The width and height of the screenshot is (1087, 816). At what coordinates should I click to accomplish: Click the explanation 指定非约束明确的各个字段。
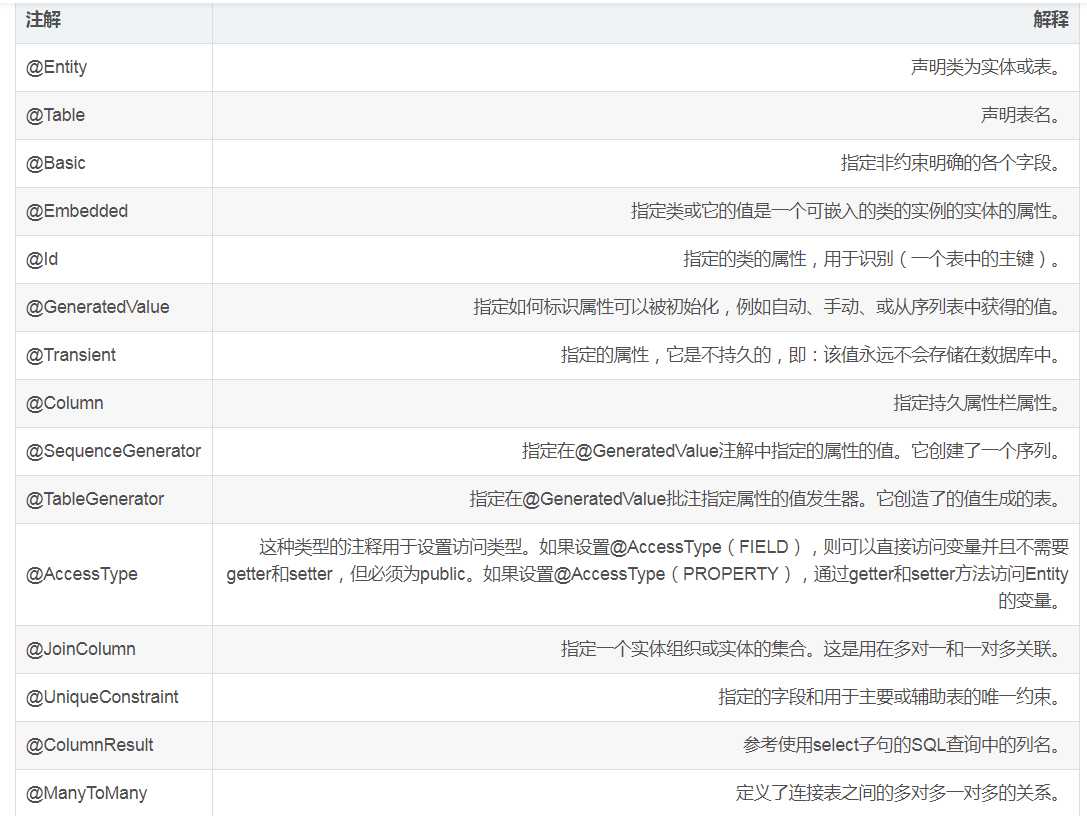pos(951,163)
